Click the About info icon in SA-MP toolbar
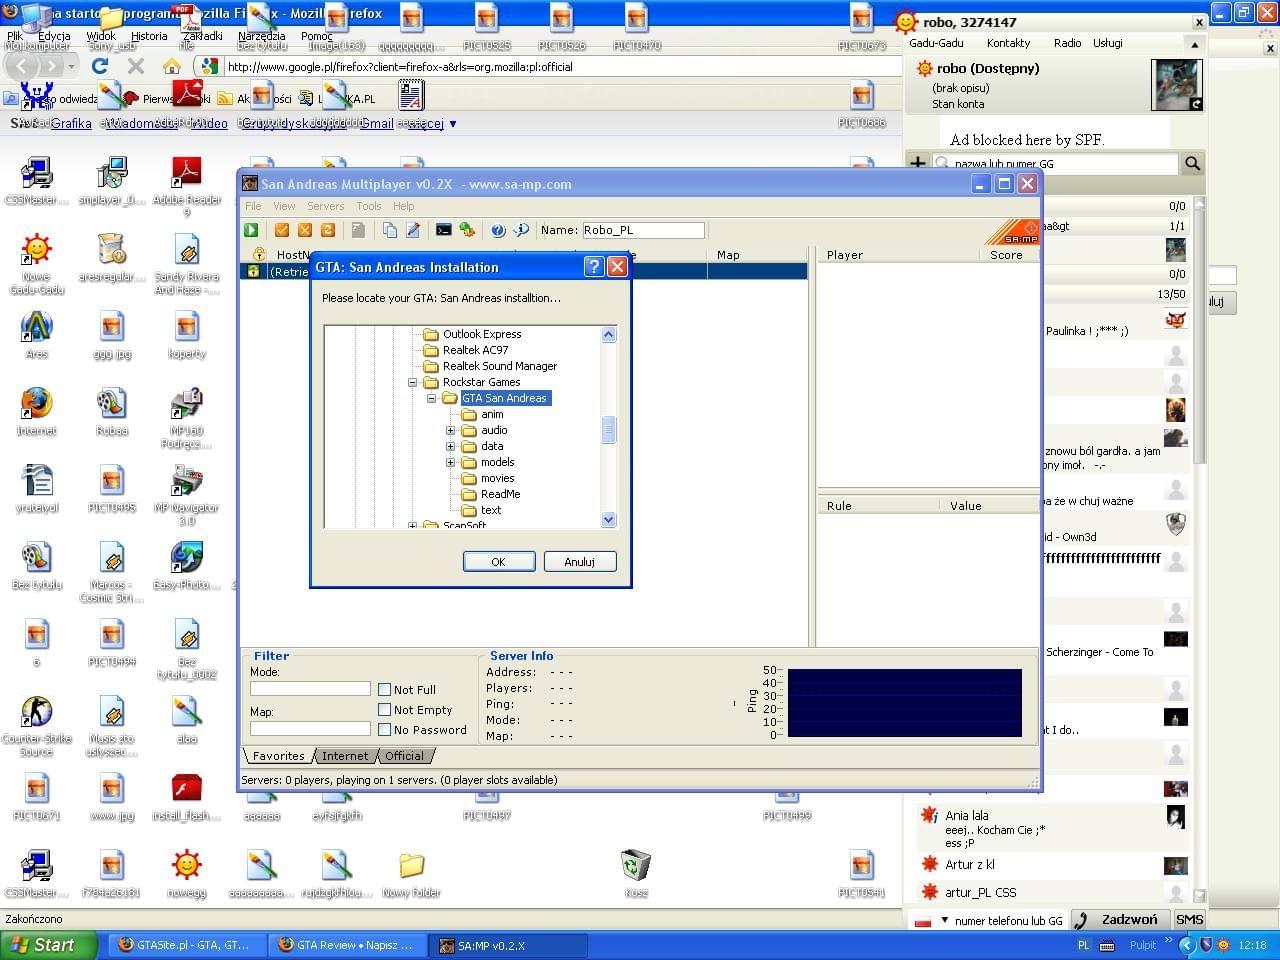Image resolution: width=1280 pixels, height=960 pixels. tap(521, 230)
